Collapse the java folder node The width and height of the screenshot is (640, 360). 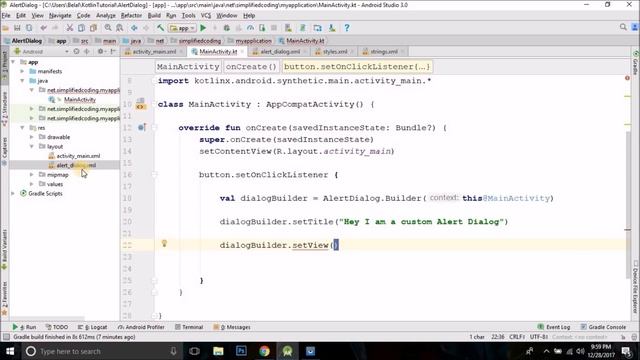point(22,81)
